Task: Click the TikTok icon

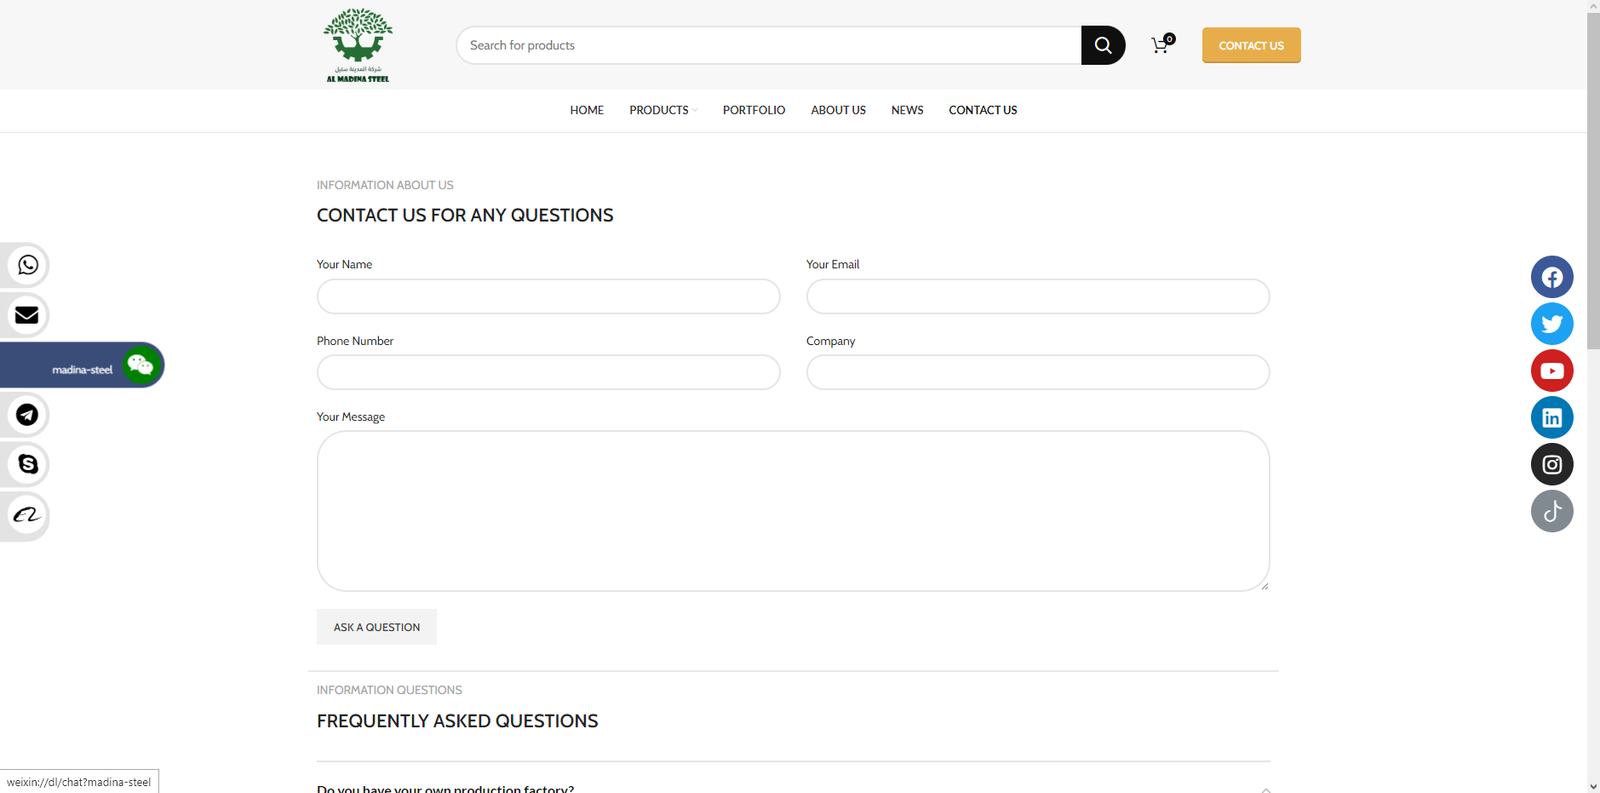Action: (x=1551, y=512)
